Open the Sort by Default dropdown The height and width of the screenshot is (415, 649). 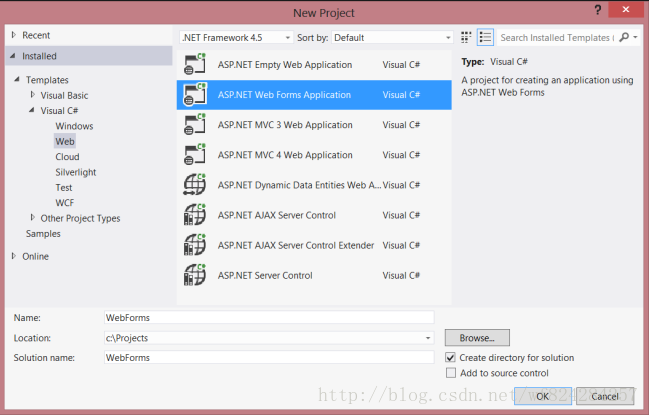click(x=392, y=38)
